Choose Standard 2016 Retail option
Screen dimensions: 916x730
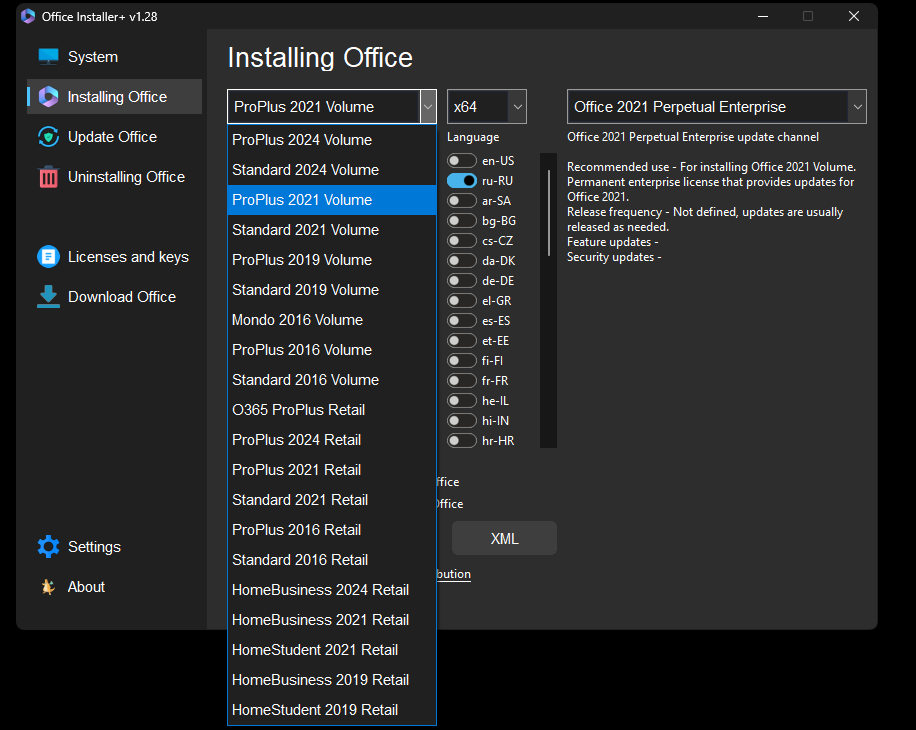point(332,560)
